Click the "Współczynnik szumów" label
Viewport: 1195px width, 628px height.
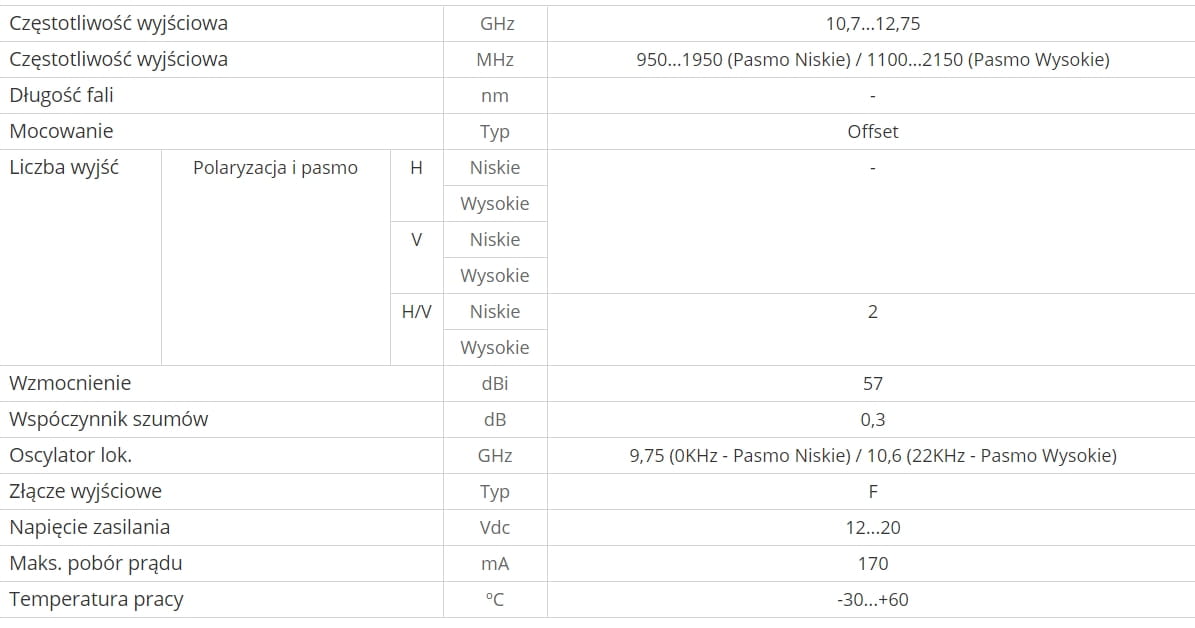click(108, 419)
